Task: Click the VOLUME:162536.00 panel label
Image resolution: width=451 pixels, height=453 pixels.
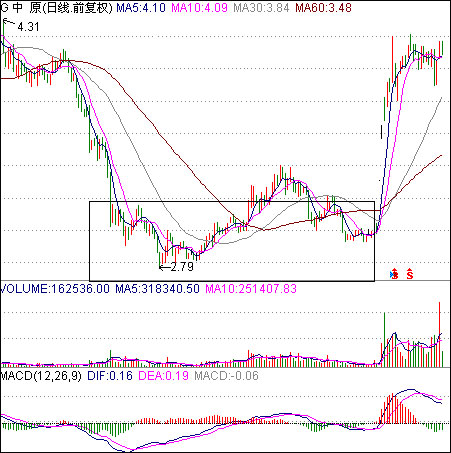Action: pos(55,289)
